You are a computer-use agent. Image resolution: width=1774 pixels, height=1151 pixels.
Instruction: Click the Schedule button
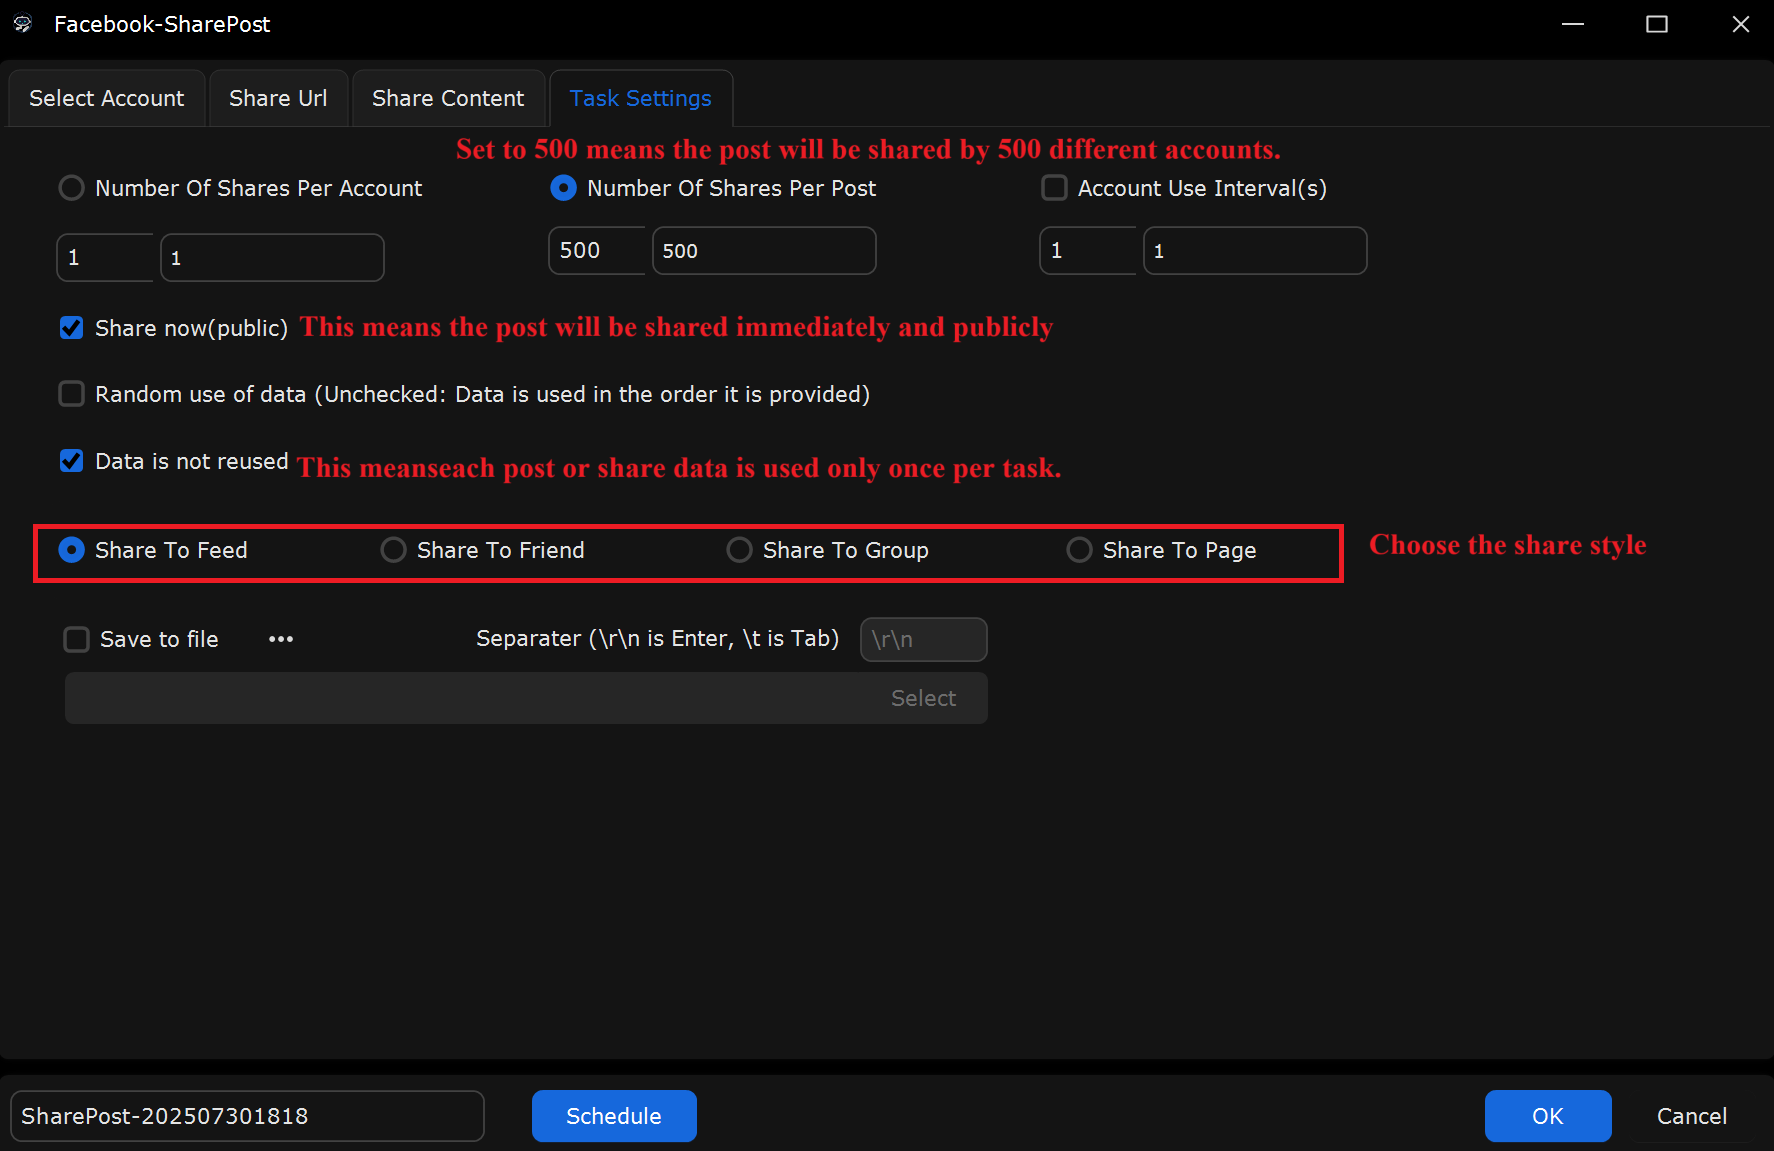[x=614, y=1116]
